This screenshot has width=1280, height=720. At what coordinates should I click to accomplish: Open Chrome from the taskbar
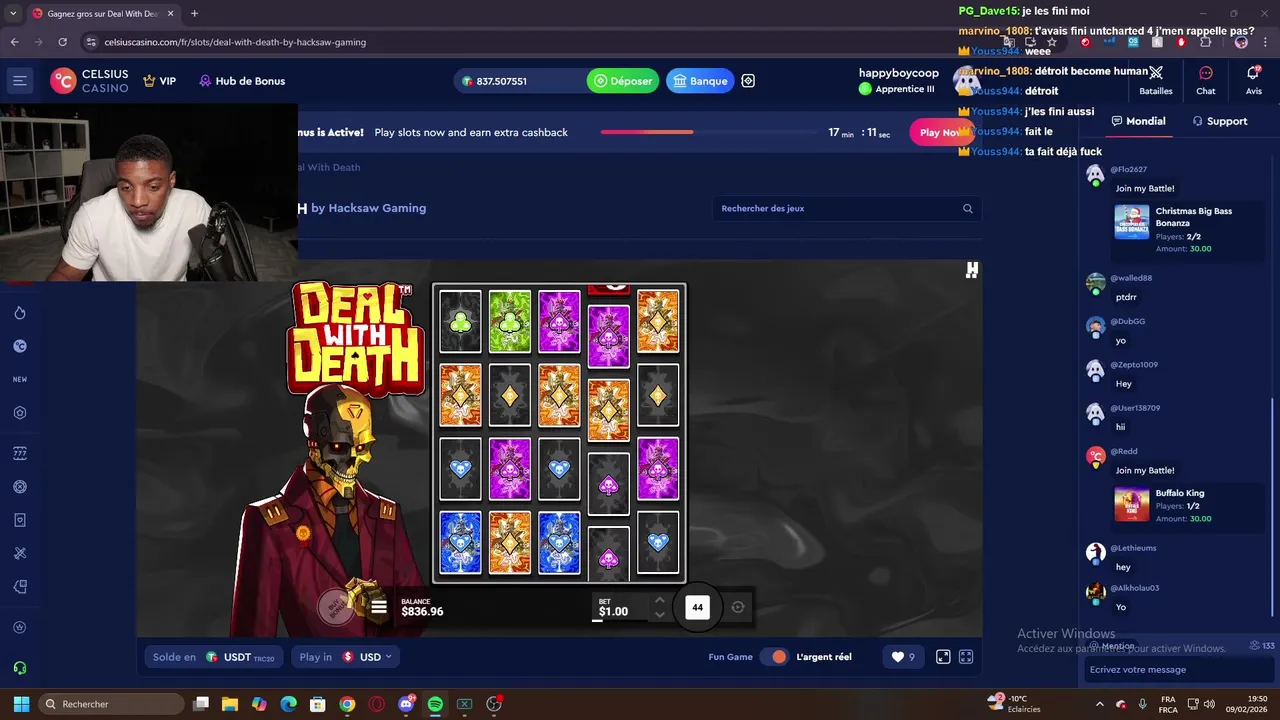click(347, 704)
